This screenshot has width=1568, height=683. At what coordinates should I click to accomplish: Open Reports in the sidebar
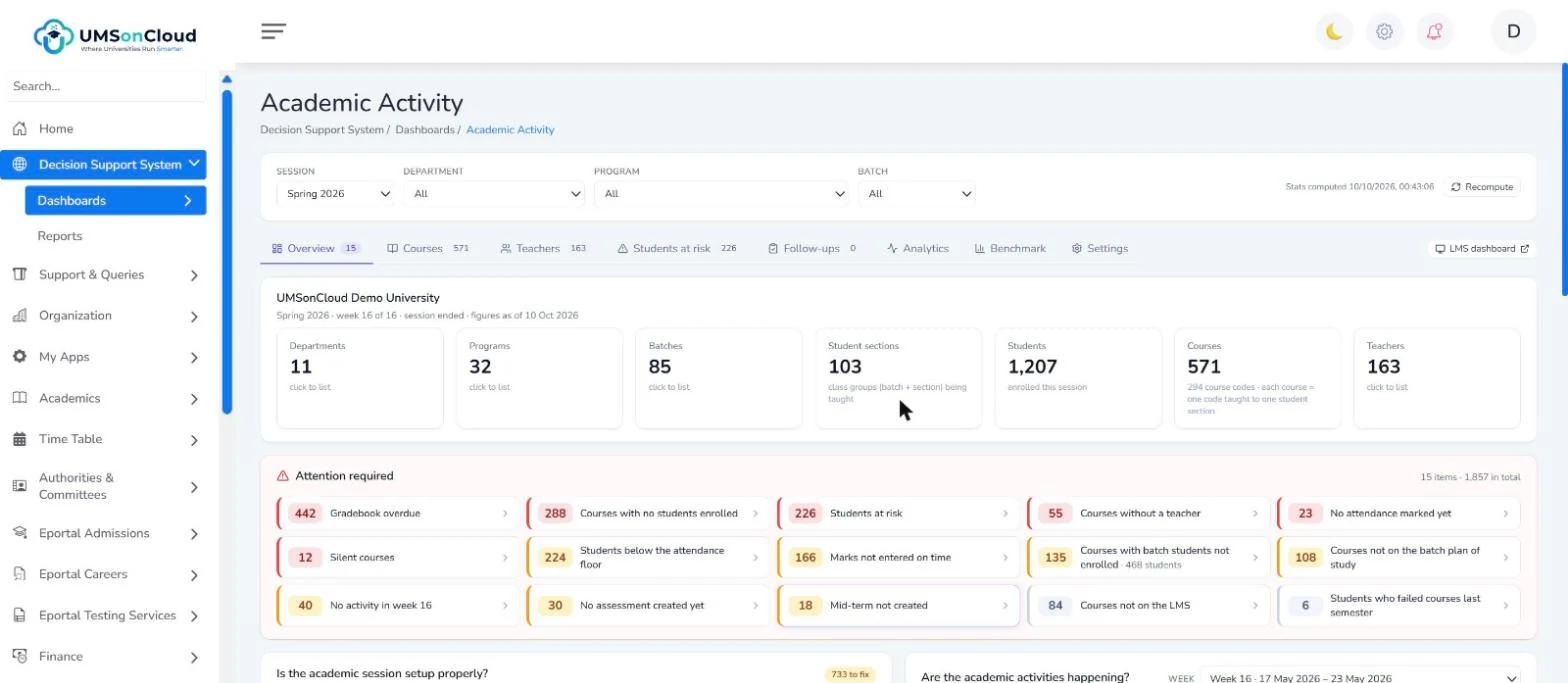[60, 236]
